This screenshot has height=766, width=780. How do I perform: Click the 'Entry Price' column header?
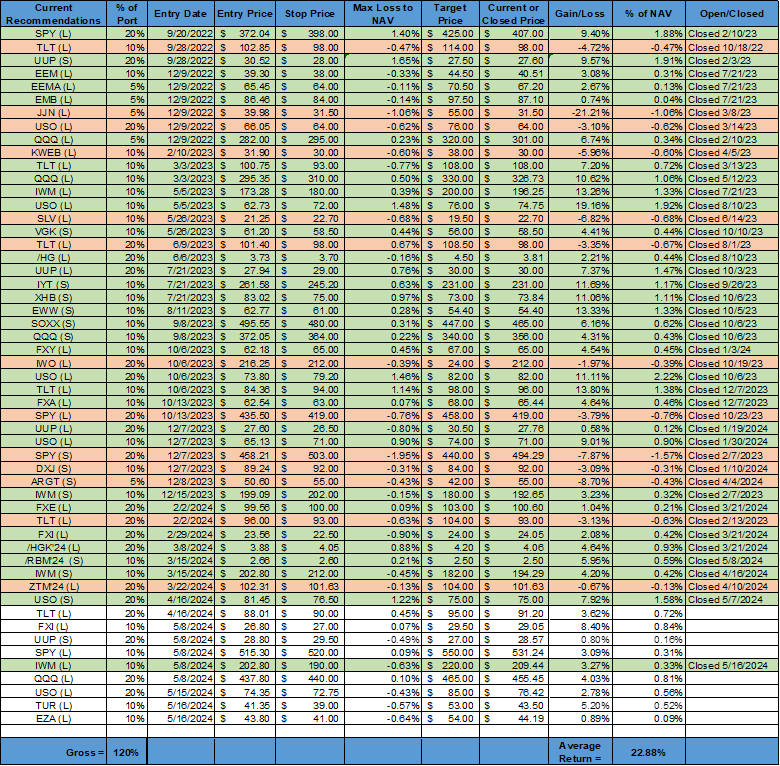coord(245,14)
